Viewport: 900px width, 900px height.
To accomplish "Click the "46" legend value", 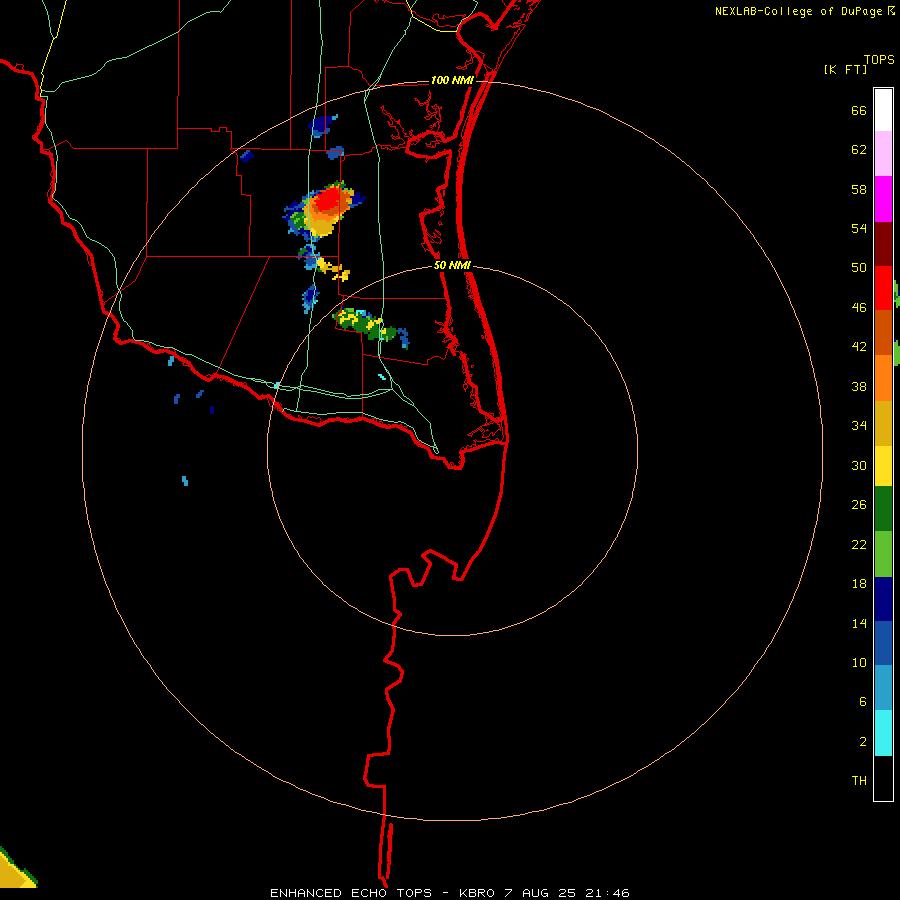I will click(859, 307).
